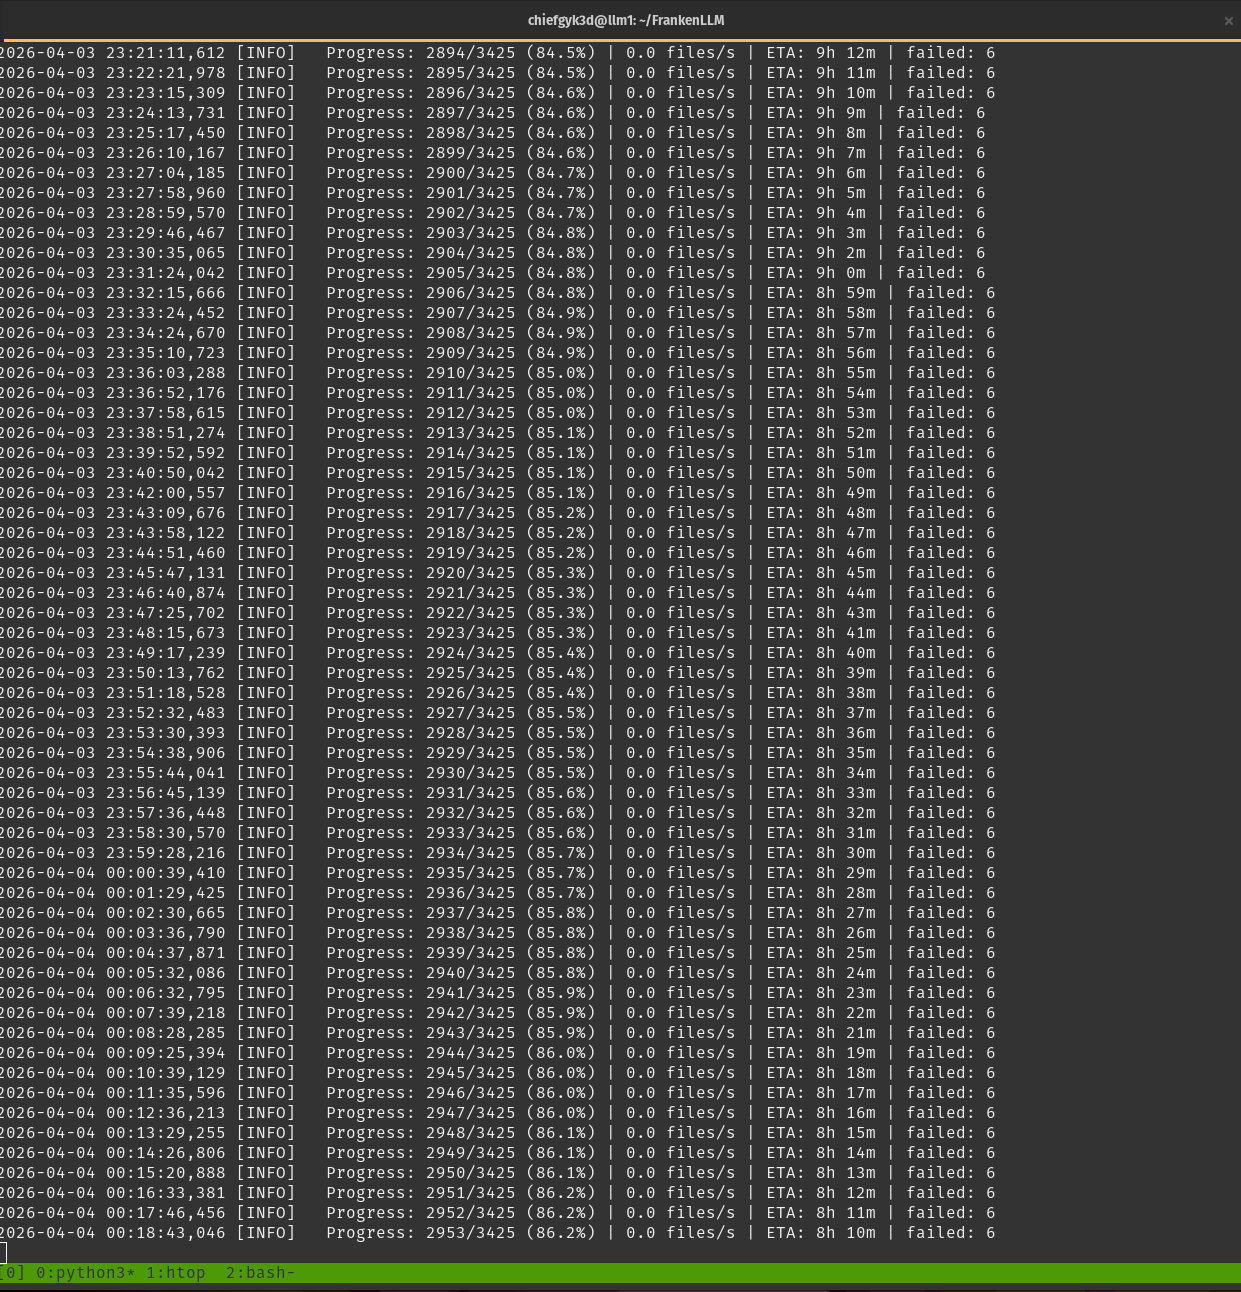The height and width of the screenshot is (1292, 1241).
Task: Click timestamp 23:30:35,065 log line
Action: (166, 253)
